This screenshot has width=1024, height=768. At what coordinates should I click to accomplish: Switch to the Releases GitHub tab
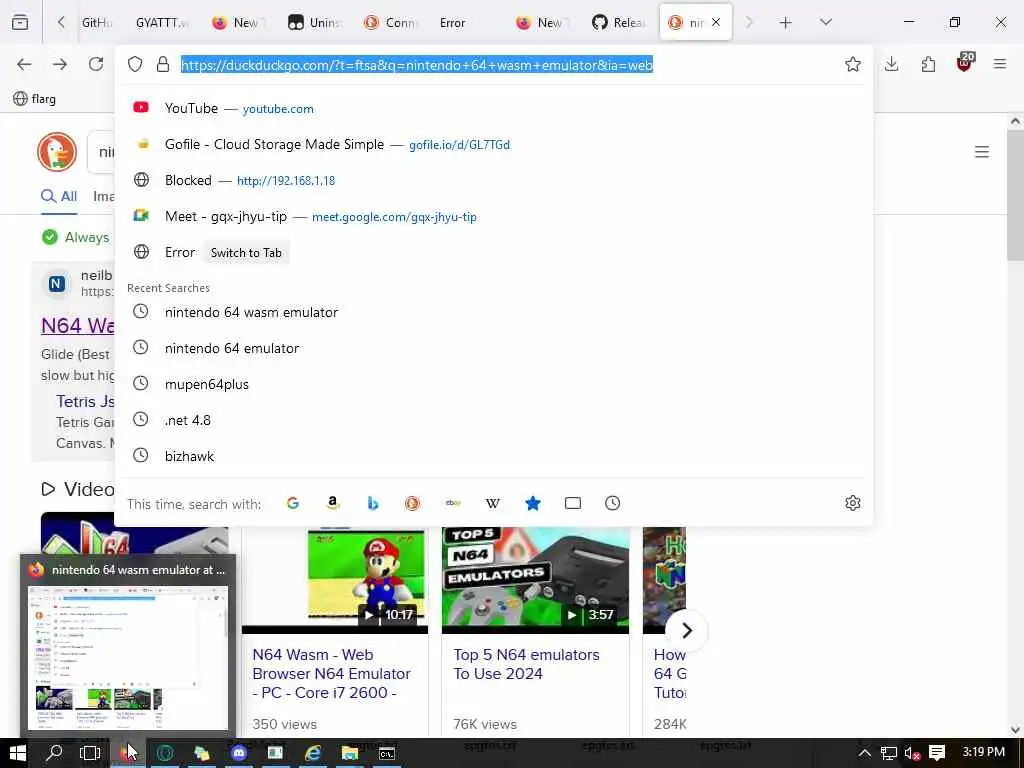pyautogui.click(x=618, y=22)
